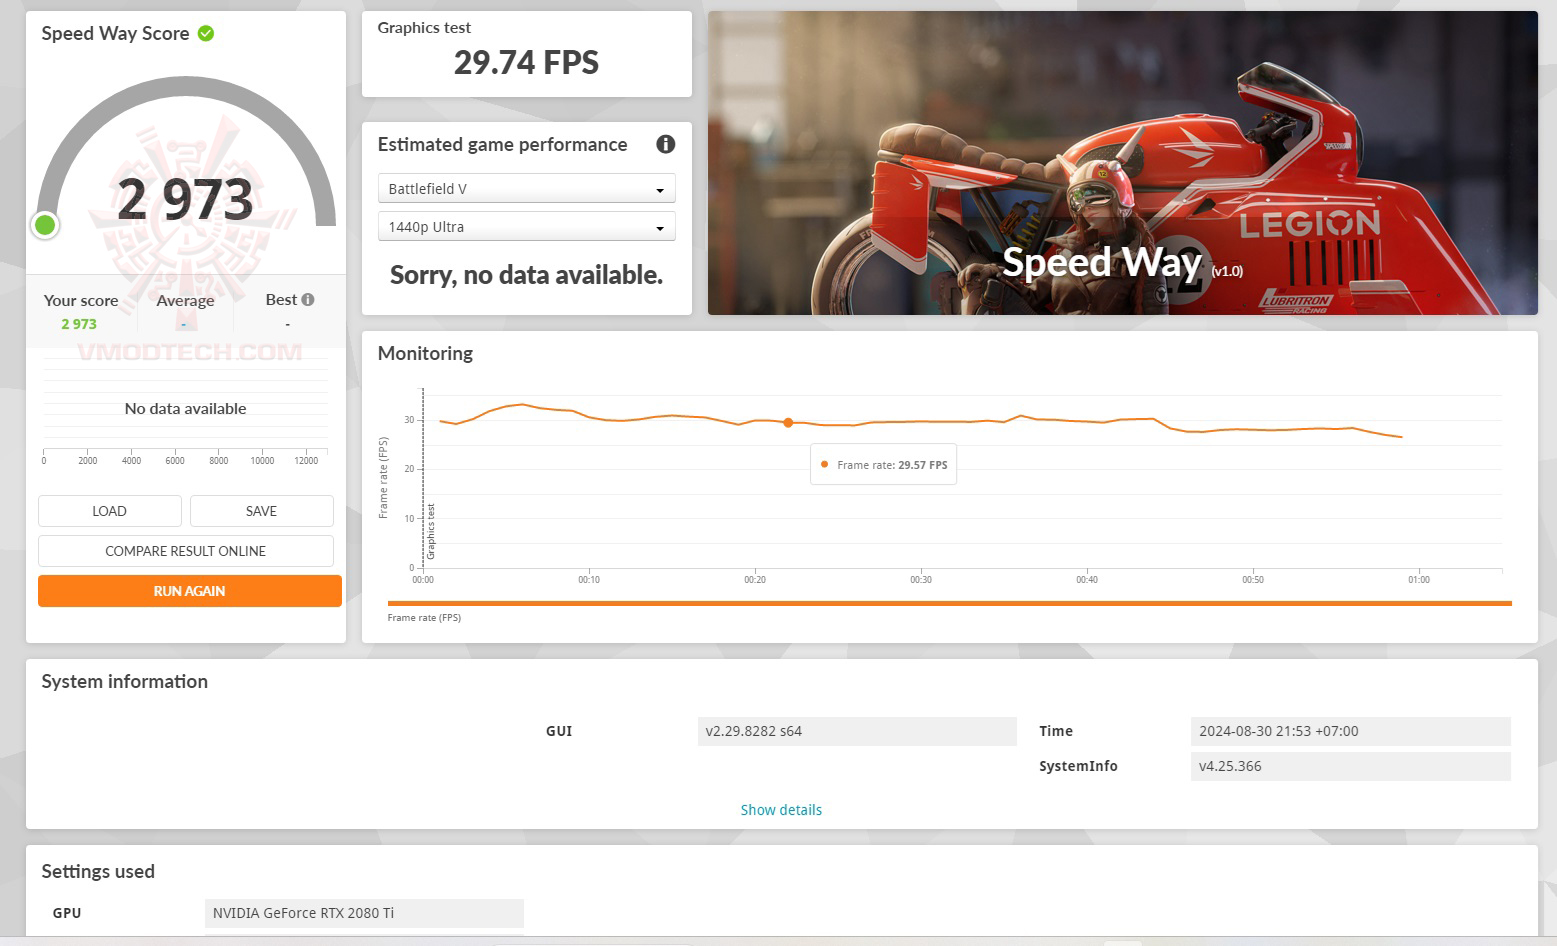Click the SAVE button

[262, 511]
